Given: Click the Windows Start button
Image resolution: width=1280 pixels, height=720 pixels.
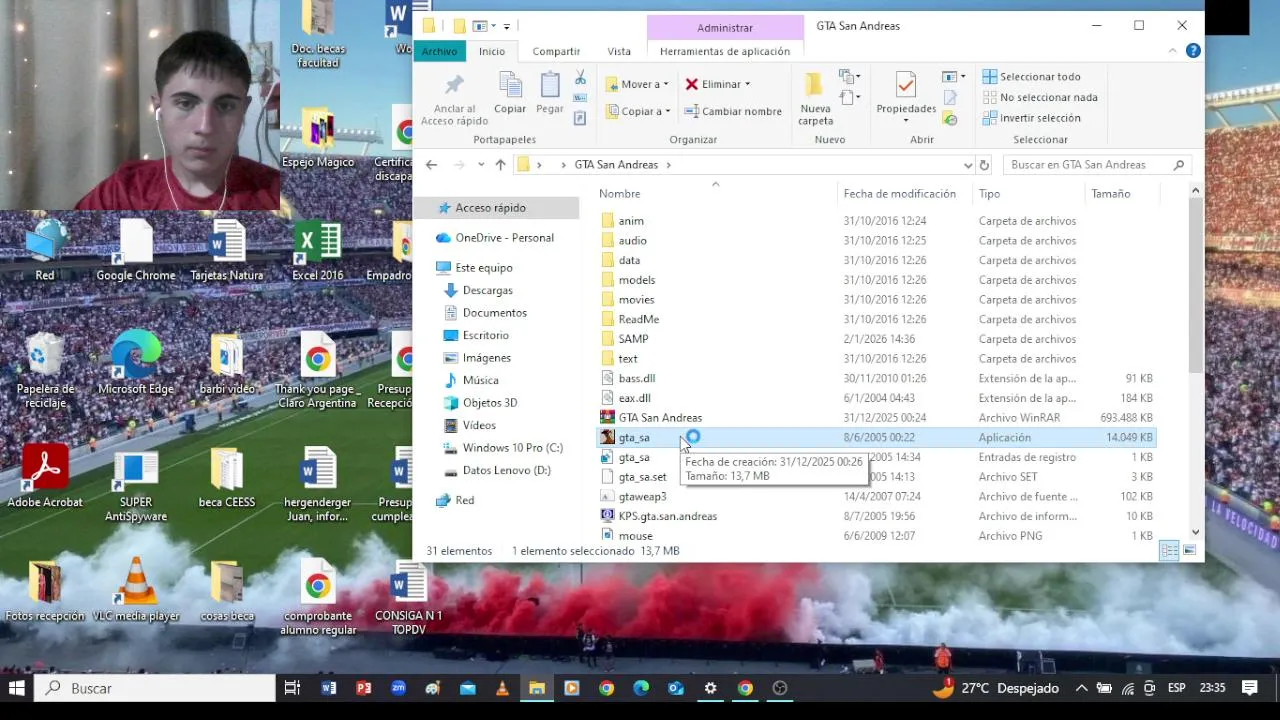Looking at the screenshot, I should pos(17,688).
